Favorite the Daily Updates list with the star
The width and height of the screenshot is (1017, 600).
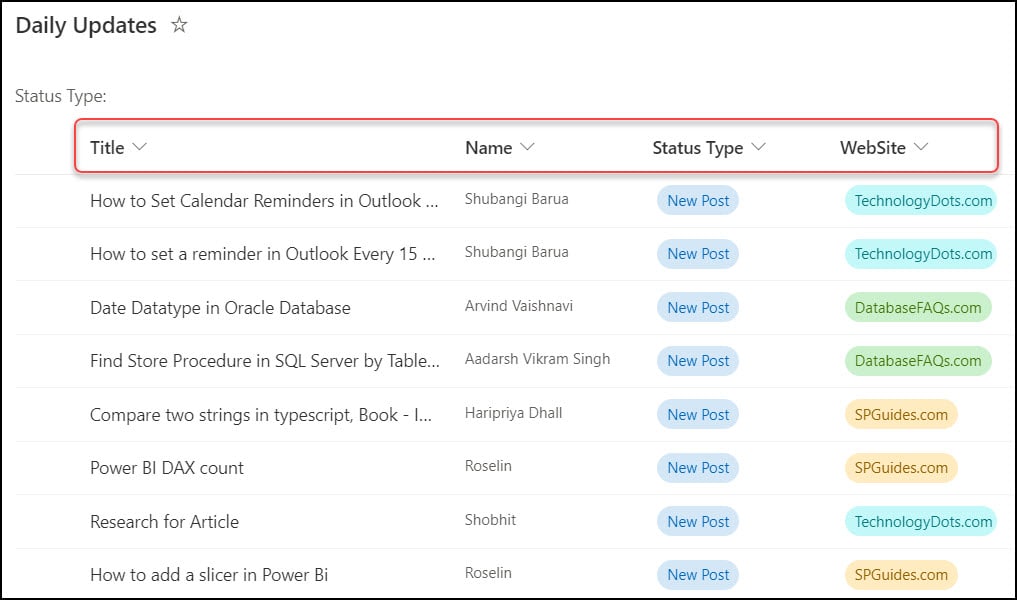(x=179, y=25)
